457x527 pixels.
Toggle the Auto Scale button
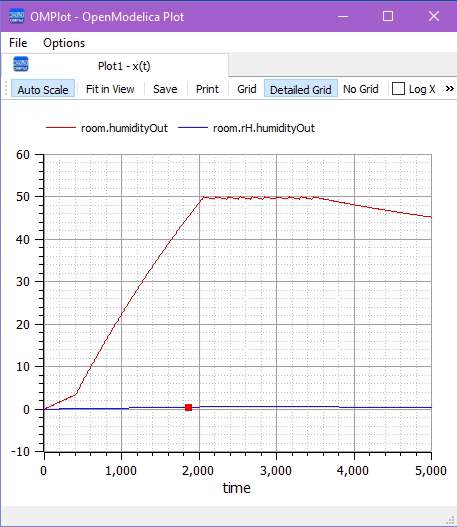[43, 89]
